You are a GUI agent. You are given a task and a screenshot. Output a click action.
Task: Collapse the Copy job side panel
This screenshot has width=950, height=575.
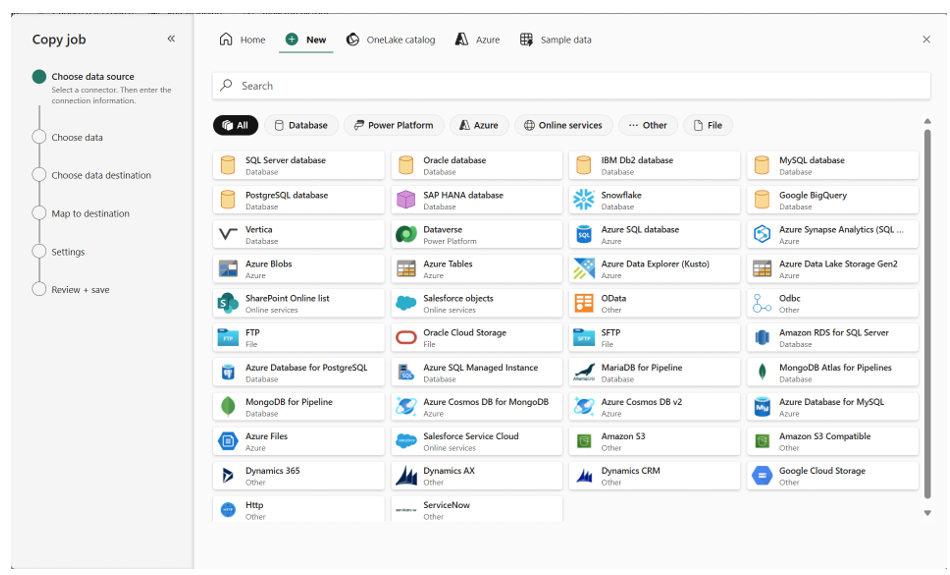[x=171, y=39]
